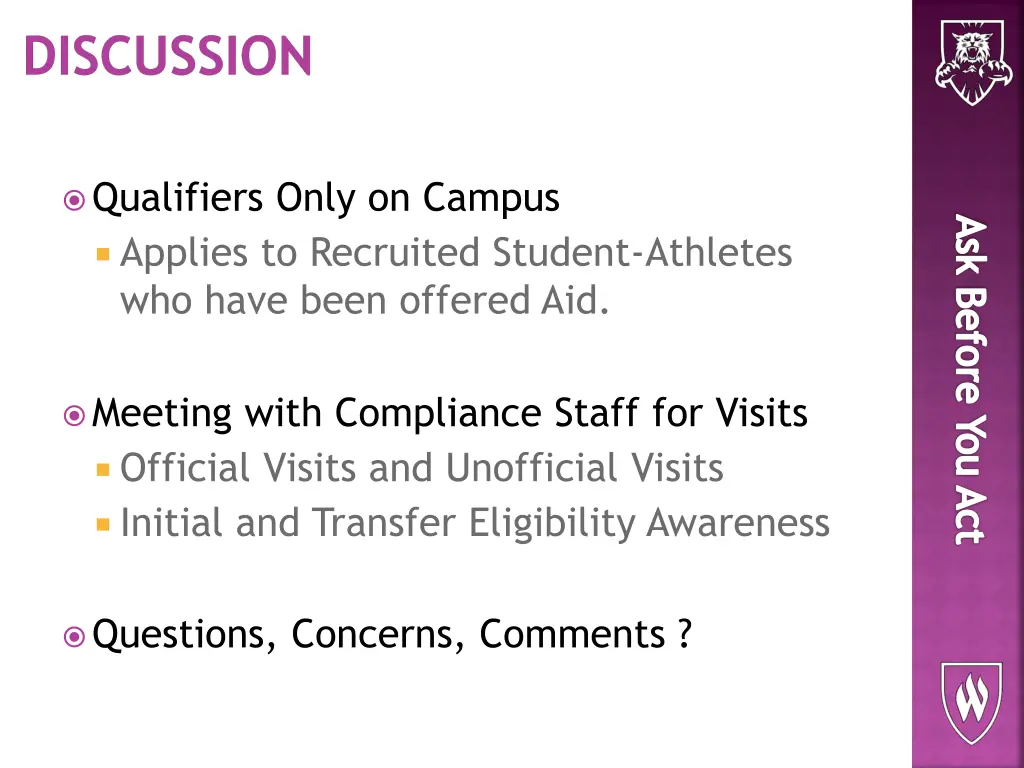Select bullet before Questions, Concerns, Comments
Viewport: 1024px width, 768px height.
74,636
